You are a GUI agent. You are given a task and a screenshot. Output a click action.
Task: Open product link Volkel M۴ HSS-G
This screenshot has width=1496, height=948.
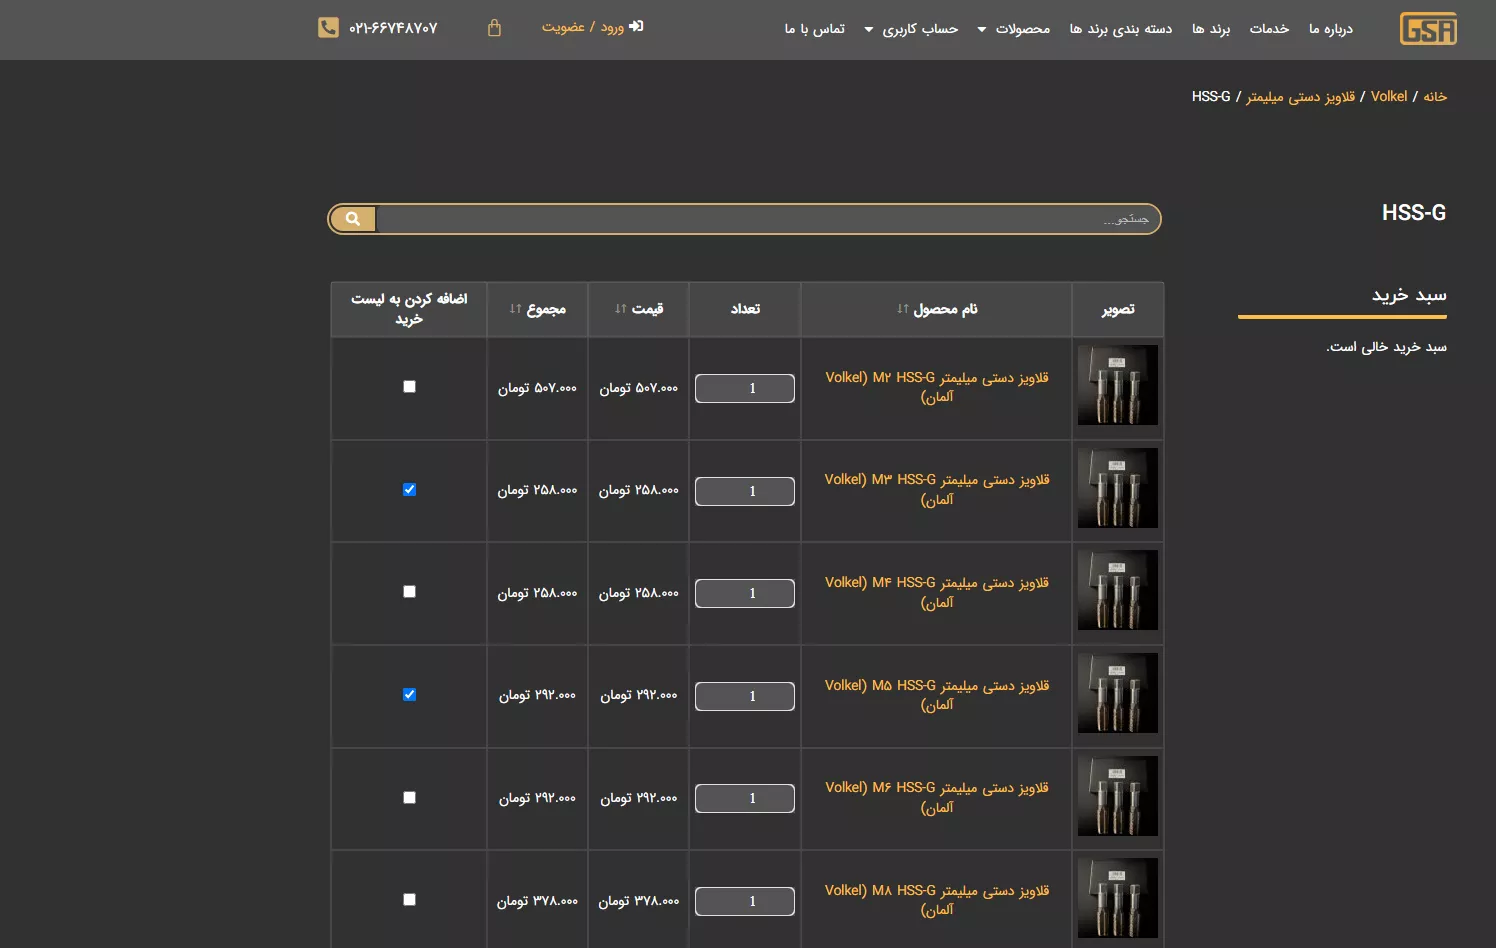click(x=937, y=592)
